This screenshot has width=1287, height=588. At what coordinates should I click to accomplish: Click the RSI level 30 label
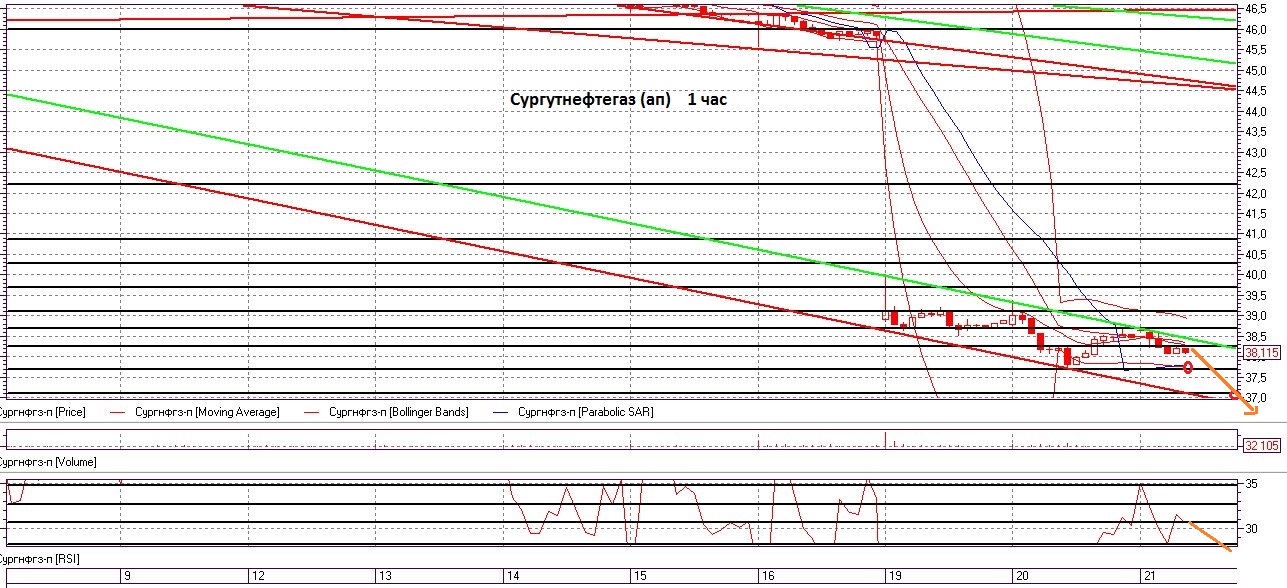pos(1251,528)
